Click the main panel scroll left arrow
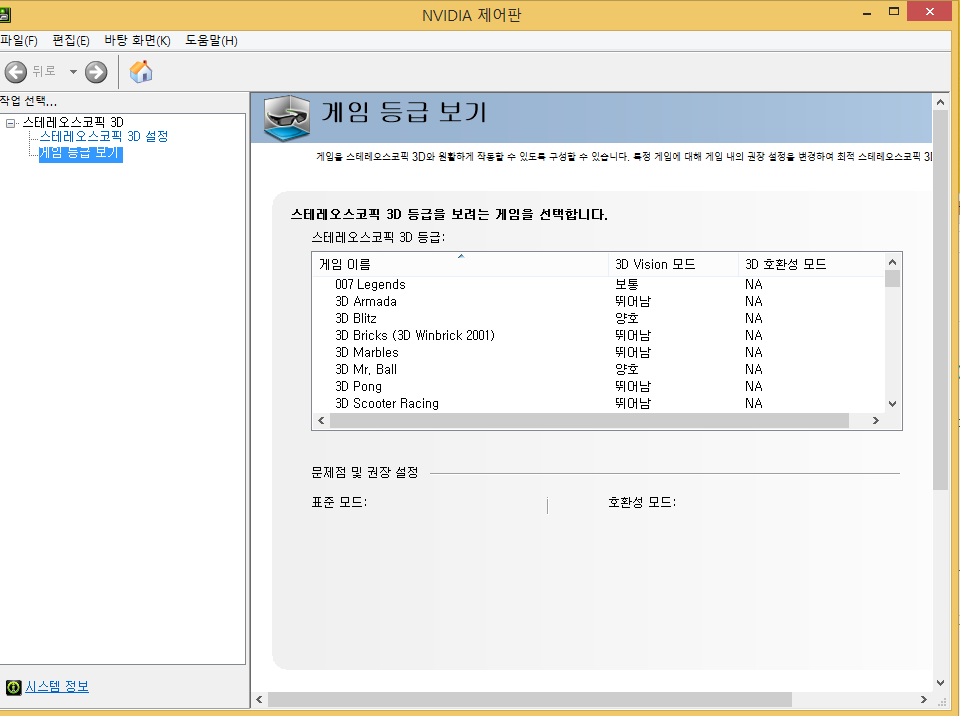This screenshot has height=716, width=960. (260, 699)
